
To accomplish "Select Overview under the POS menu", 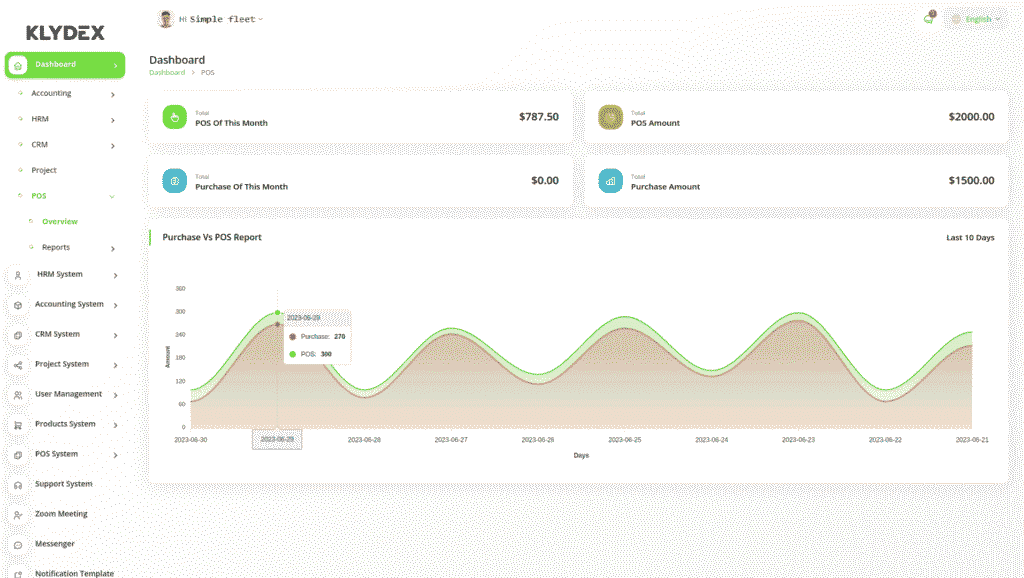I will [x=59, y=222].
